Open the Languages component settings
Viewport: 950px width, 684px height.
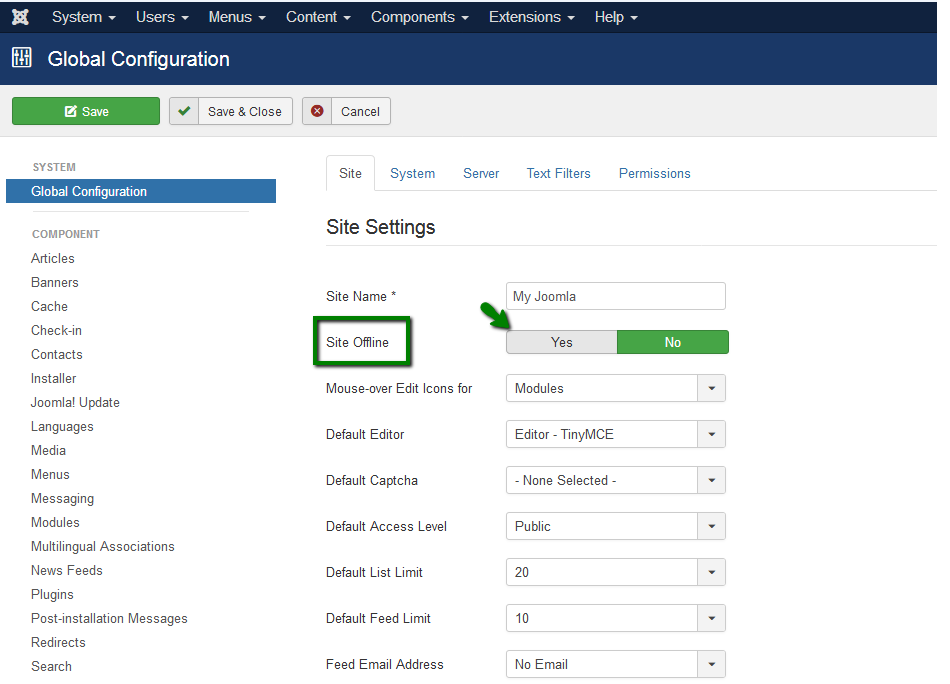point(62,427)
